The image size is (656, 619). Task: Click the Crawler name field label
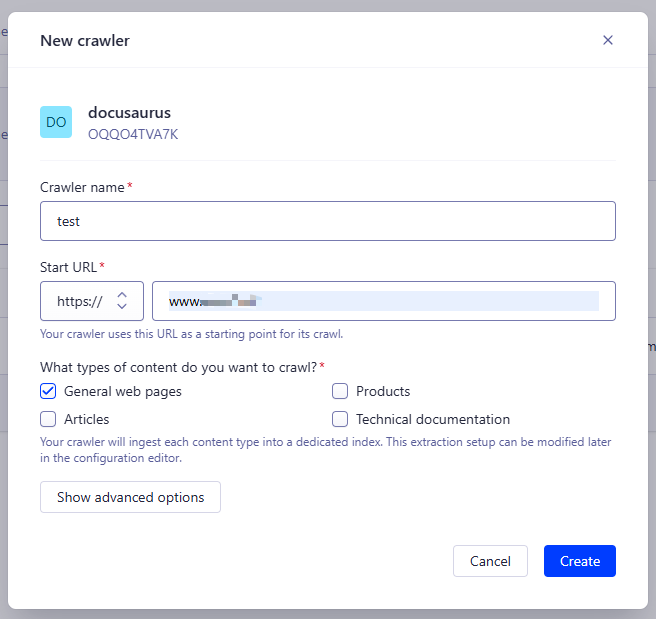(x=82, y=187)
